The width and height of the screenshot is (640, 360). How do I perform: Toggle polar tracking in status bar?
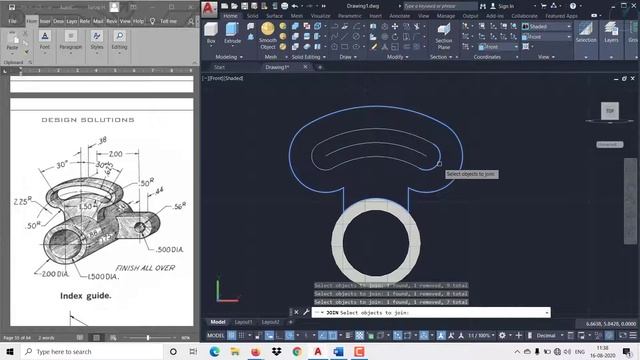289,336
